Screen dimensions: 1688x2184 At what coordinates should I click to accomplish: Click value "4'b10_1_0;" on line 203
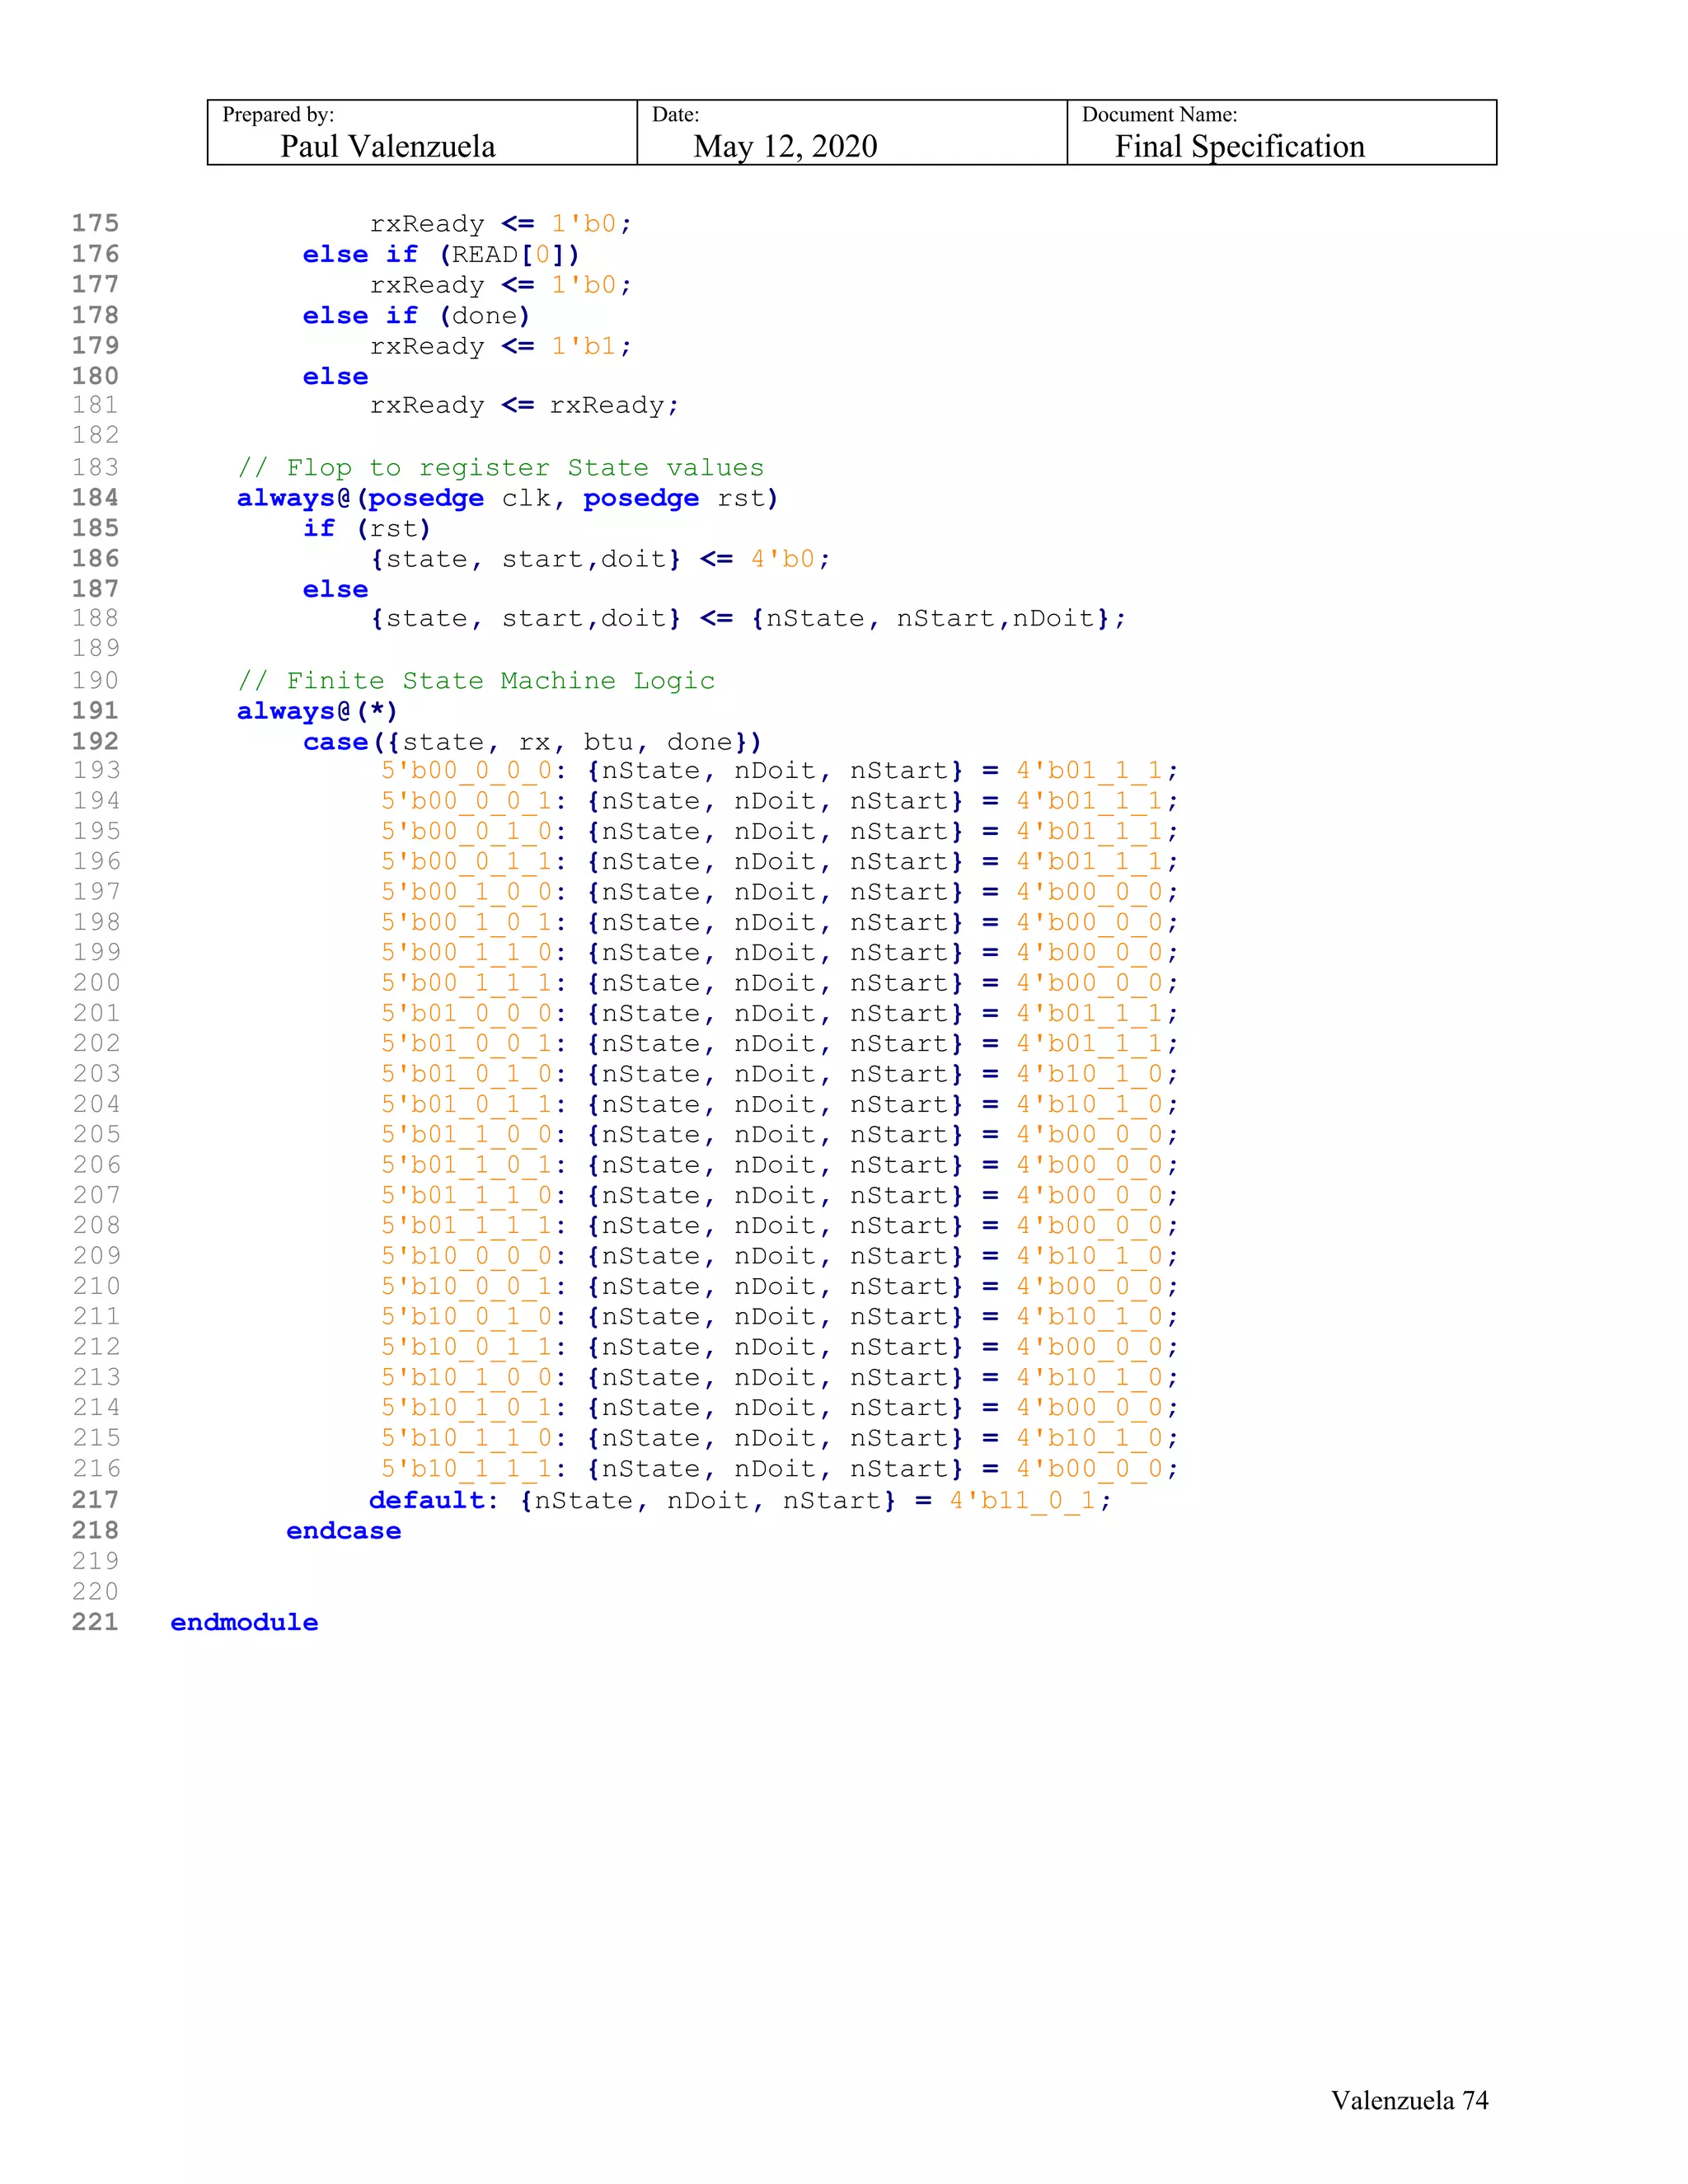pos(1097,1074)
